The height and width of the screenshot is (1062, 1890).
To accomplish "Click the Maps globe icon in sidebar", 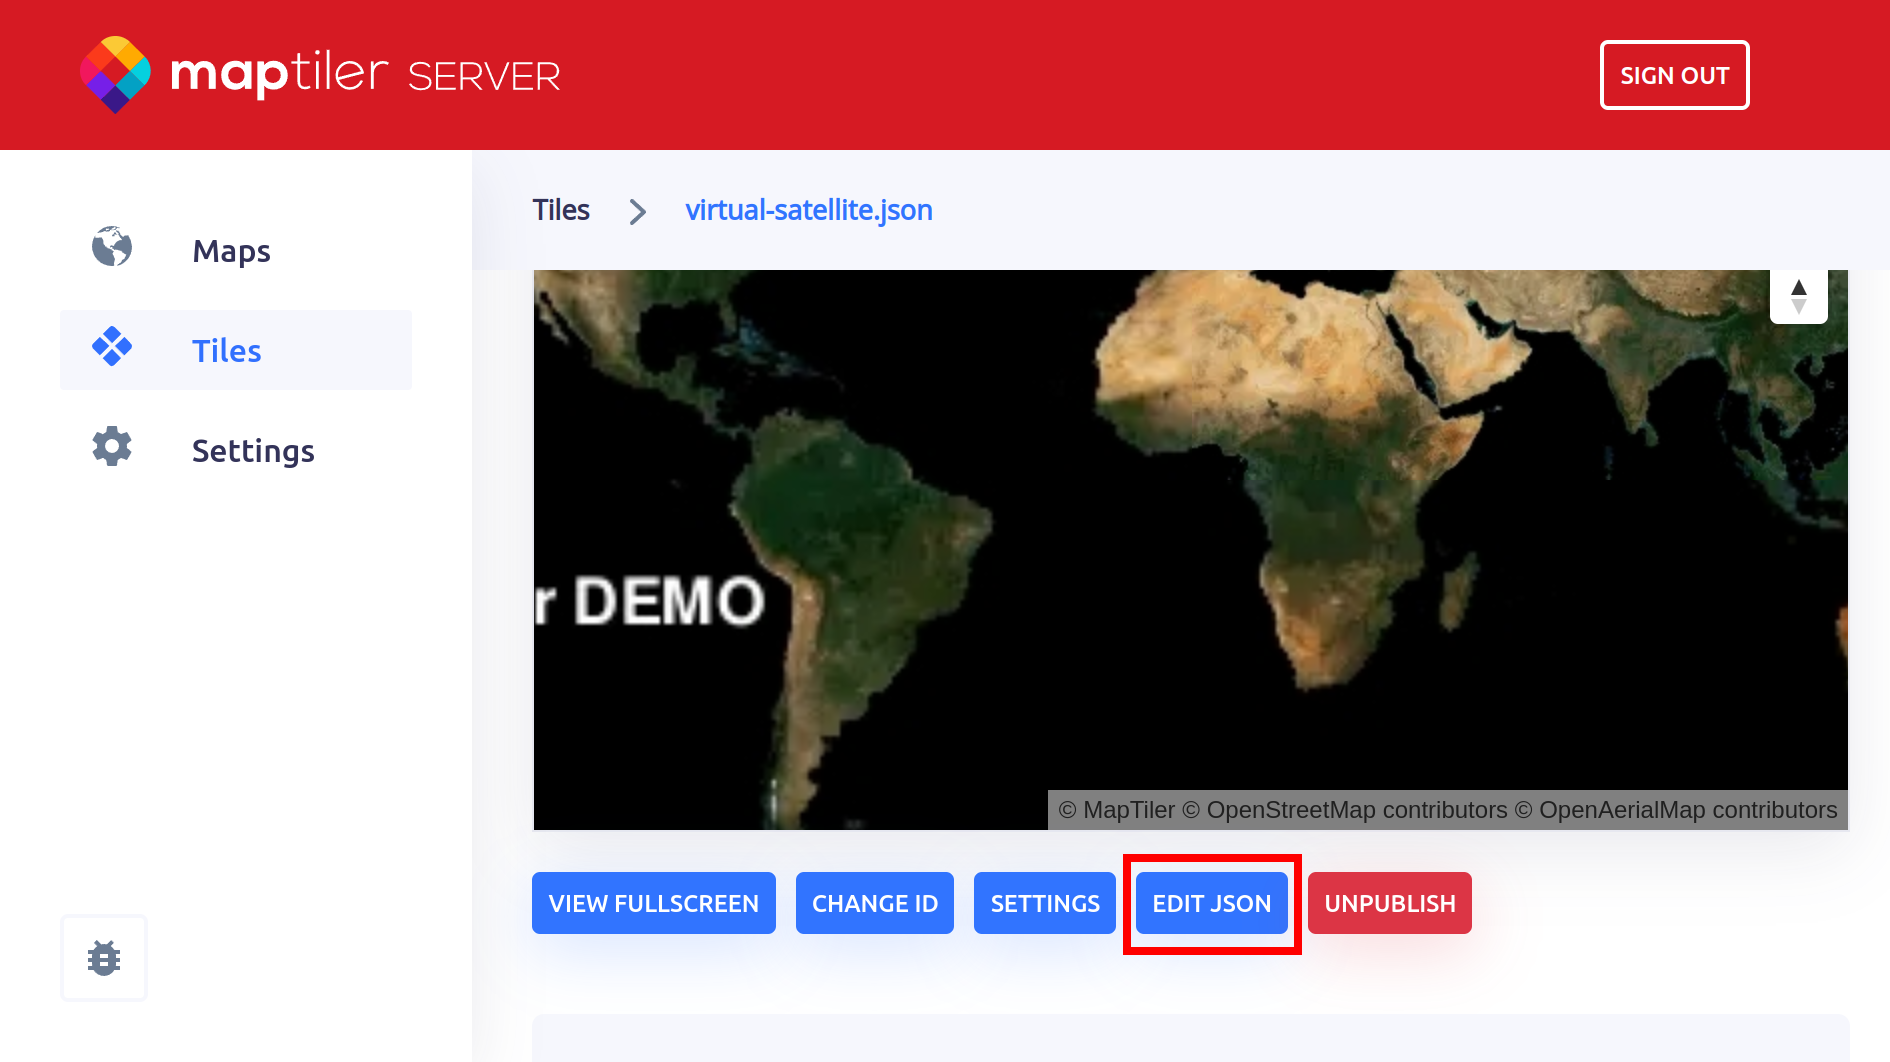I will [112, 247].
